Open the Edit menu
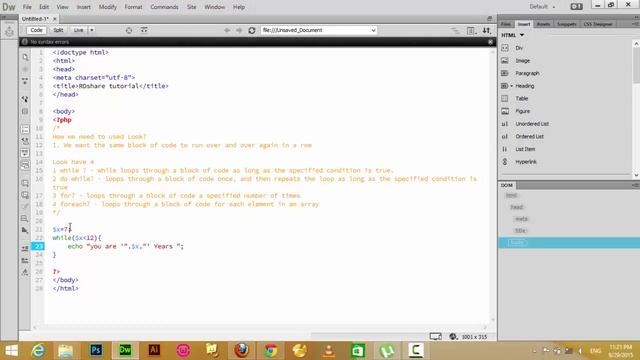Viewport: 640px width, 360px height. [44, 7]
